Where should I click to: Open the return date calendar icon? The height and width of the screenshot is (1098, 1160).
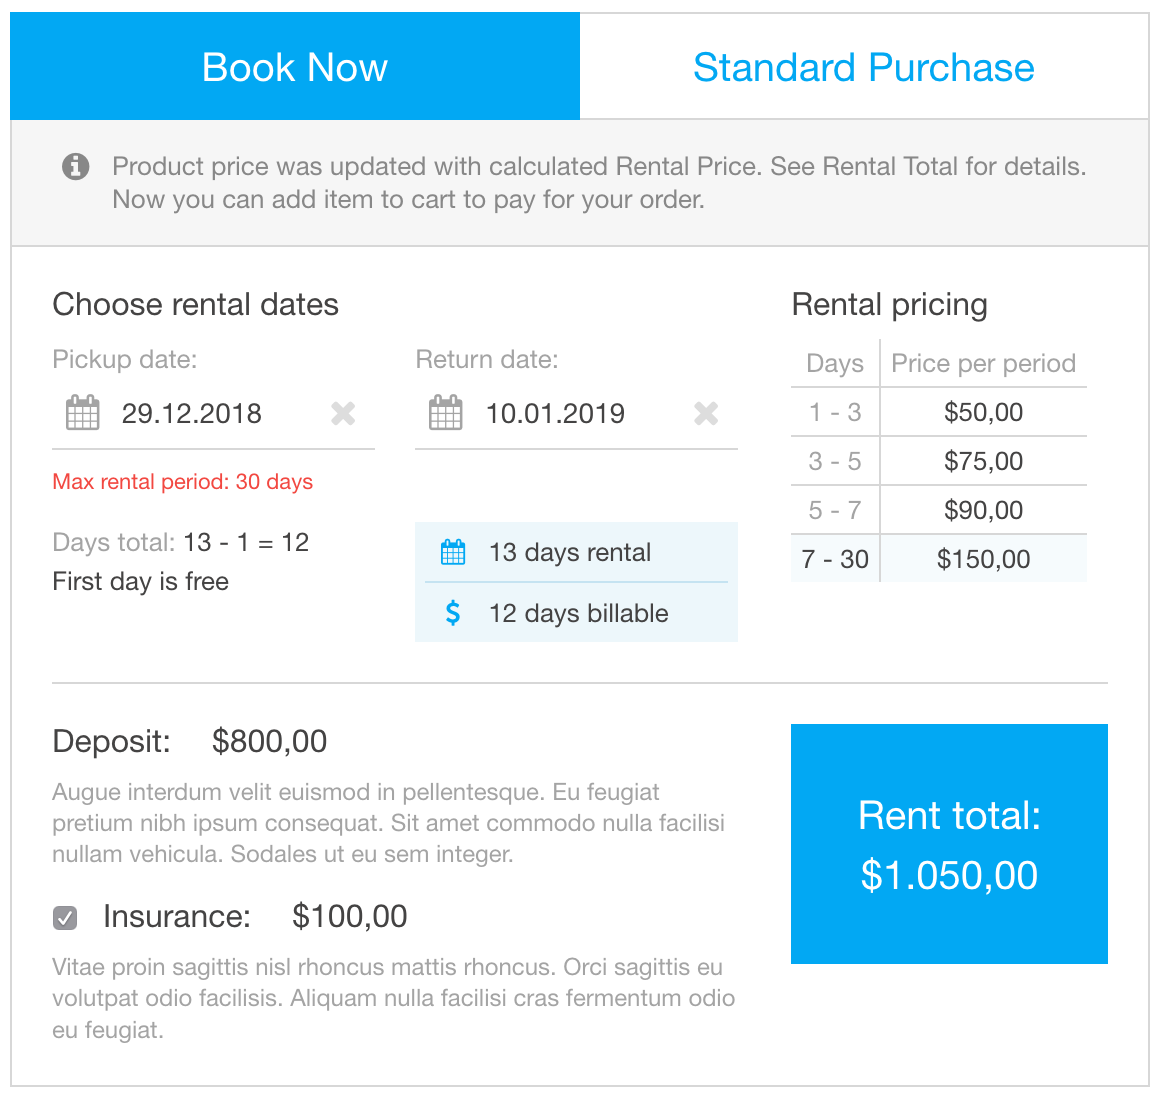[x=445, y=413]
